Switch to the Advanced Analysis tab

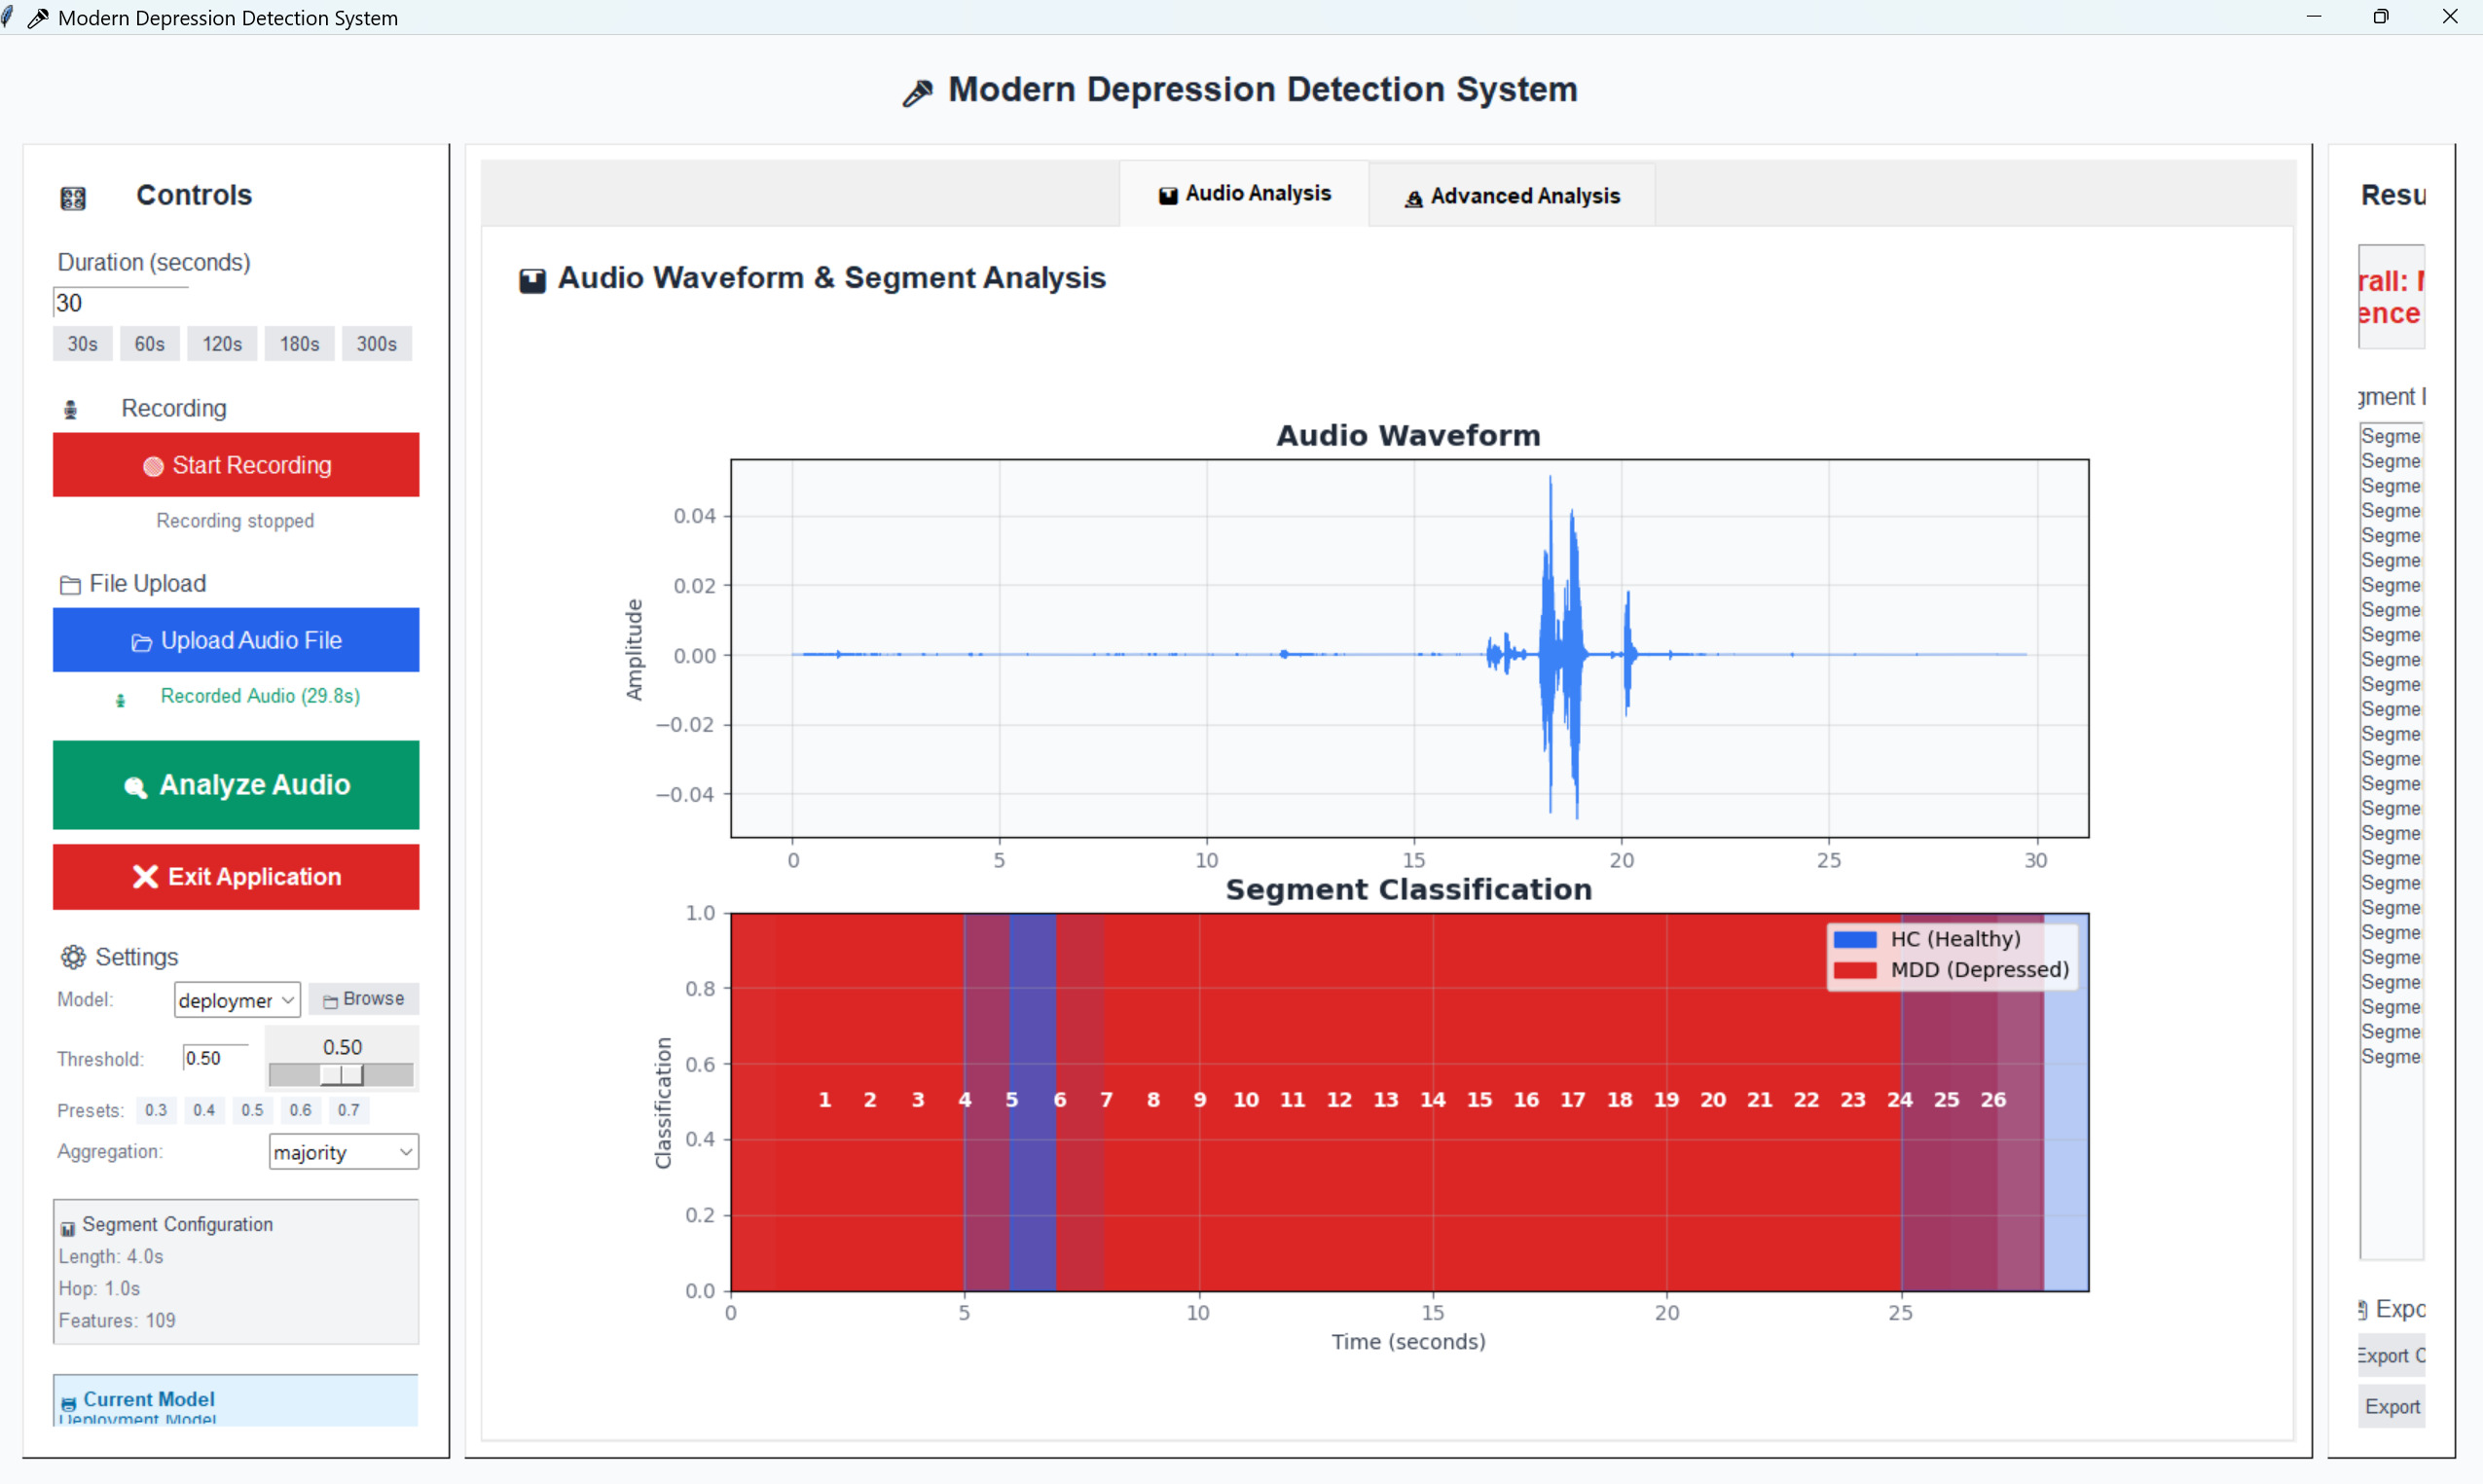(x=1511, y=196)
